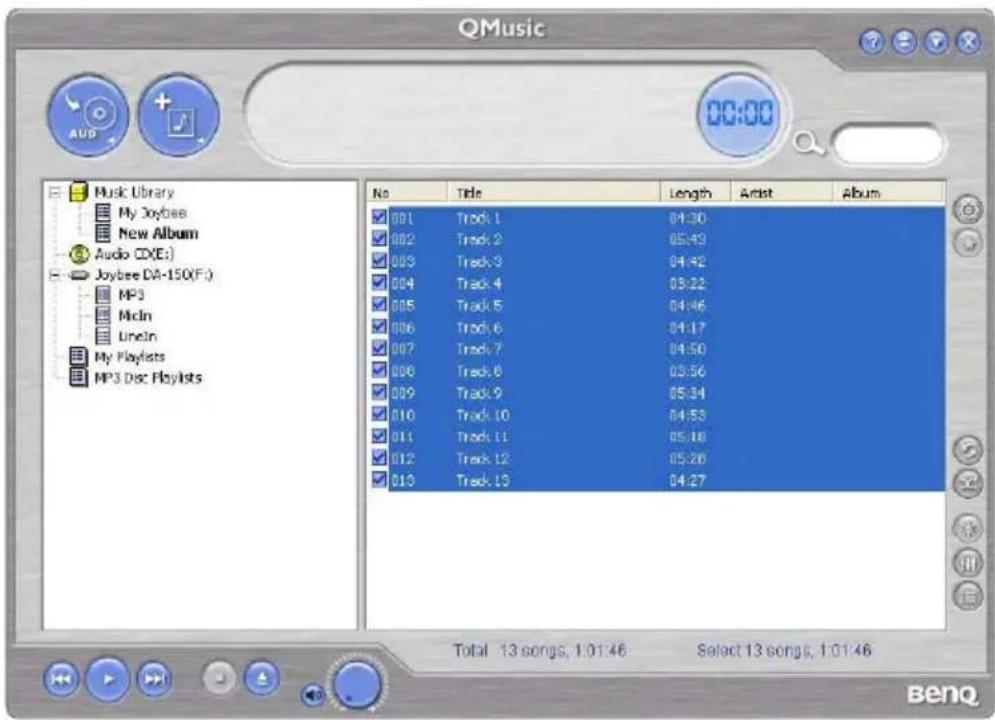
Task: Open the help question mark icon
Action: tap(872, 42)
